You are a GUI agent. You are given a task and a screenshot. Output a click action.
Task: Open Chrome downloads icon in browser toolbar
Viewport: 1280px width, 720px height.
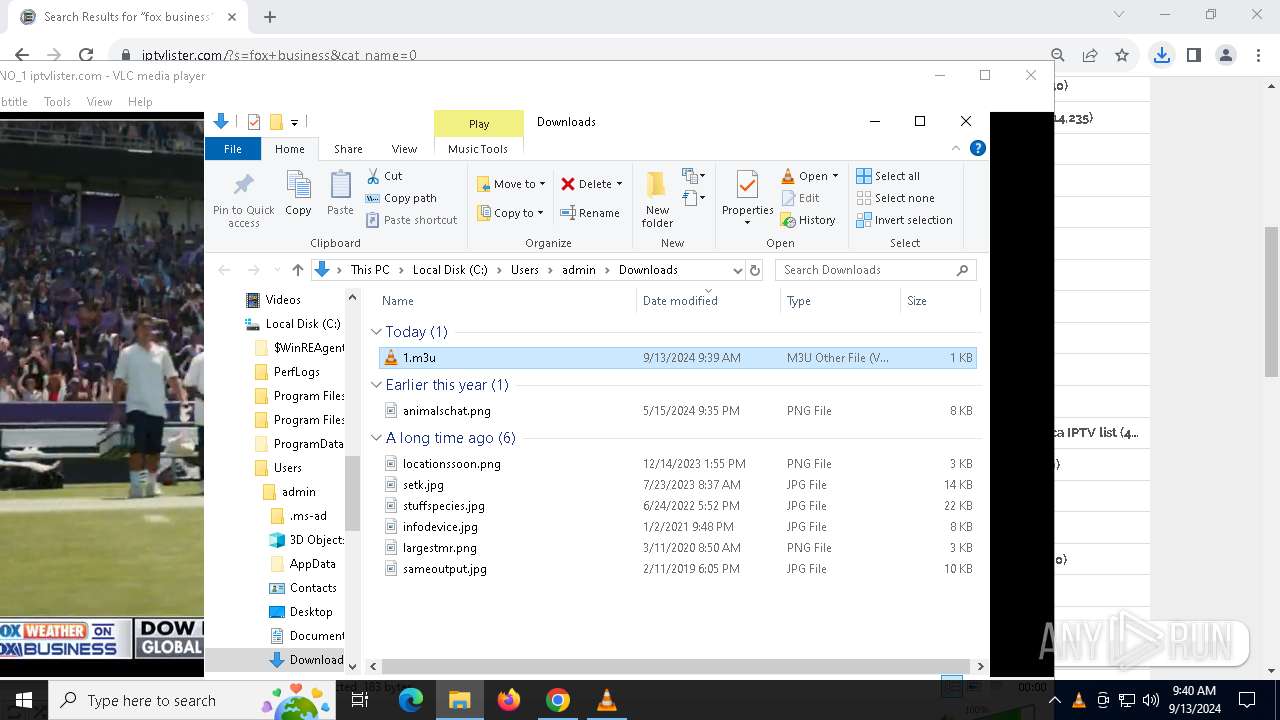click(1161, 55)
